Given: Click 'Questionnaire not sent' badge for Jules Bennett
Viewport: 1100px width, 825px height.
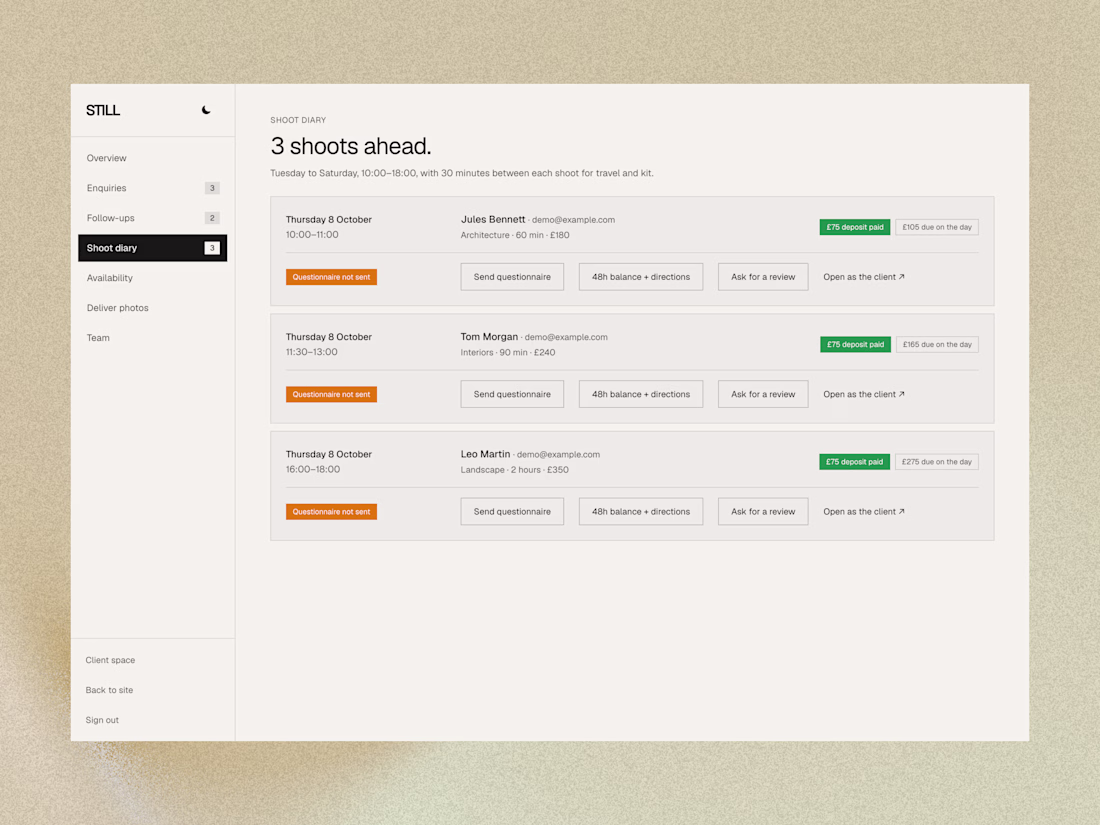Looking at the screenshot, I should point(331,277).
